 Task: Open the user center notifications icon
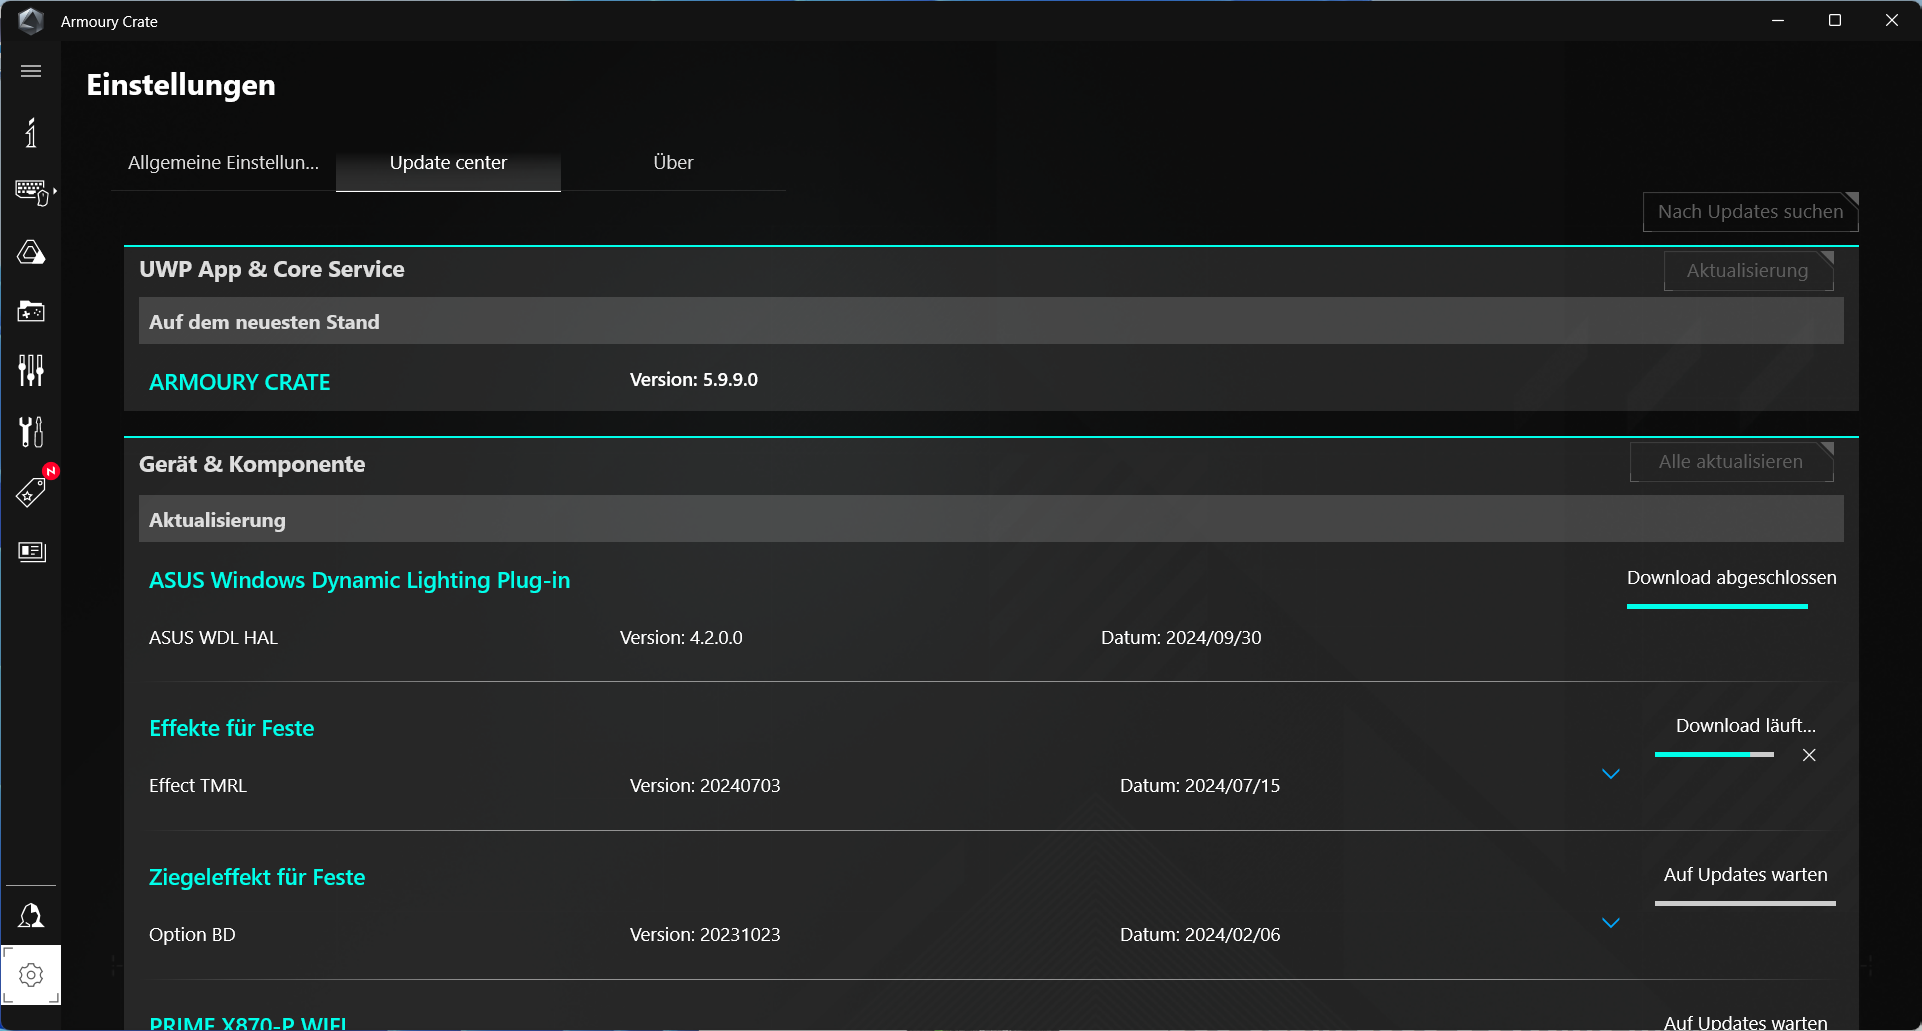tap(31, 915)
